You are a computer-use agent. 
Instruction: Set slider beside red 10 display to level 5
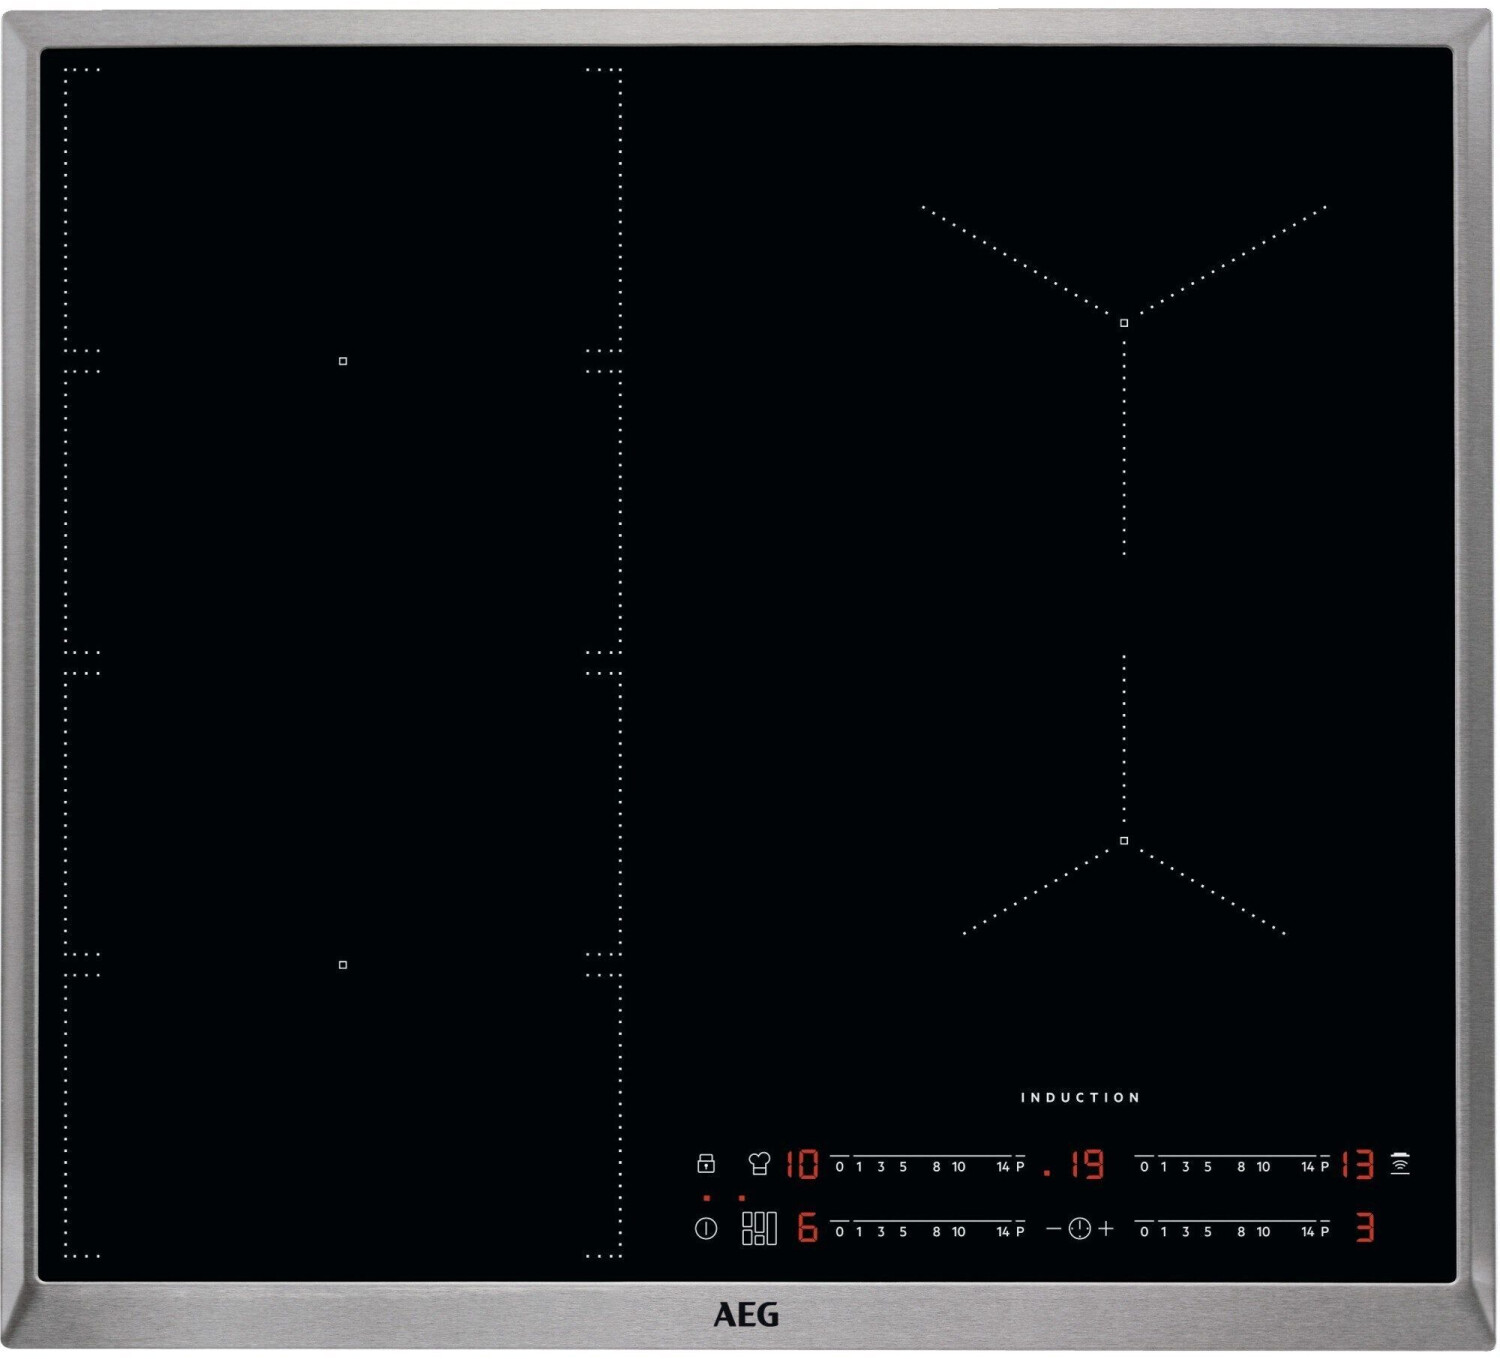click(903, 1166)
